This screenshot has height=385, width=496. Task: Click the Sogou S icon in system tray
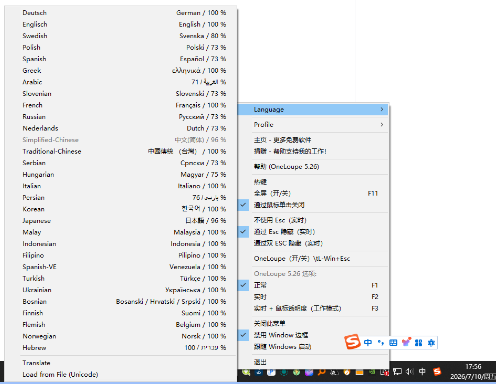pos(437,372)
